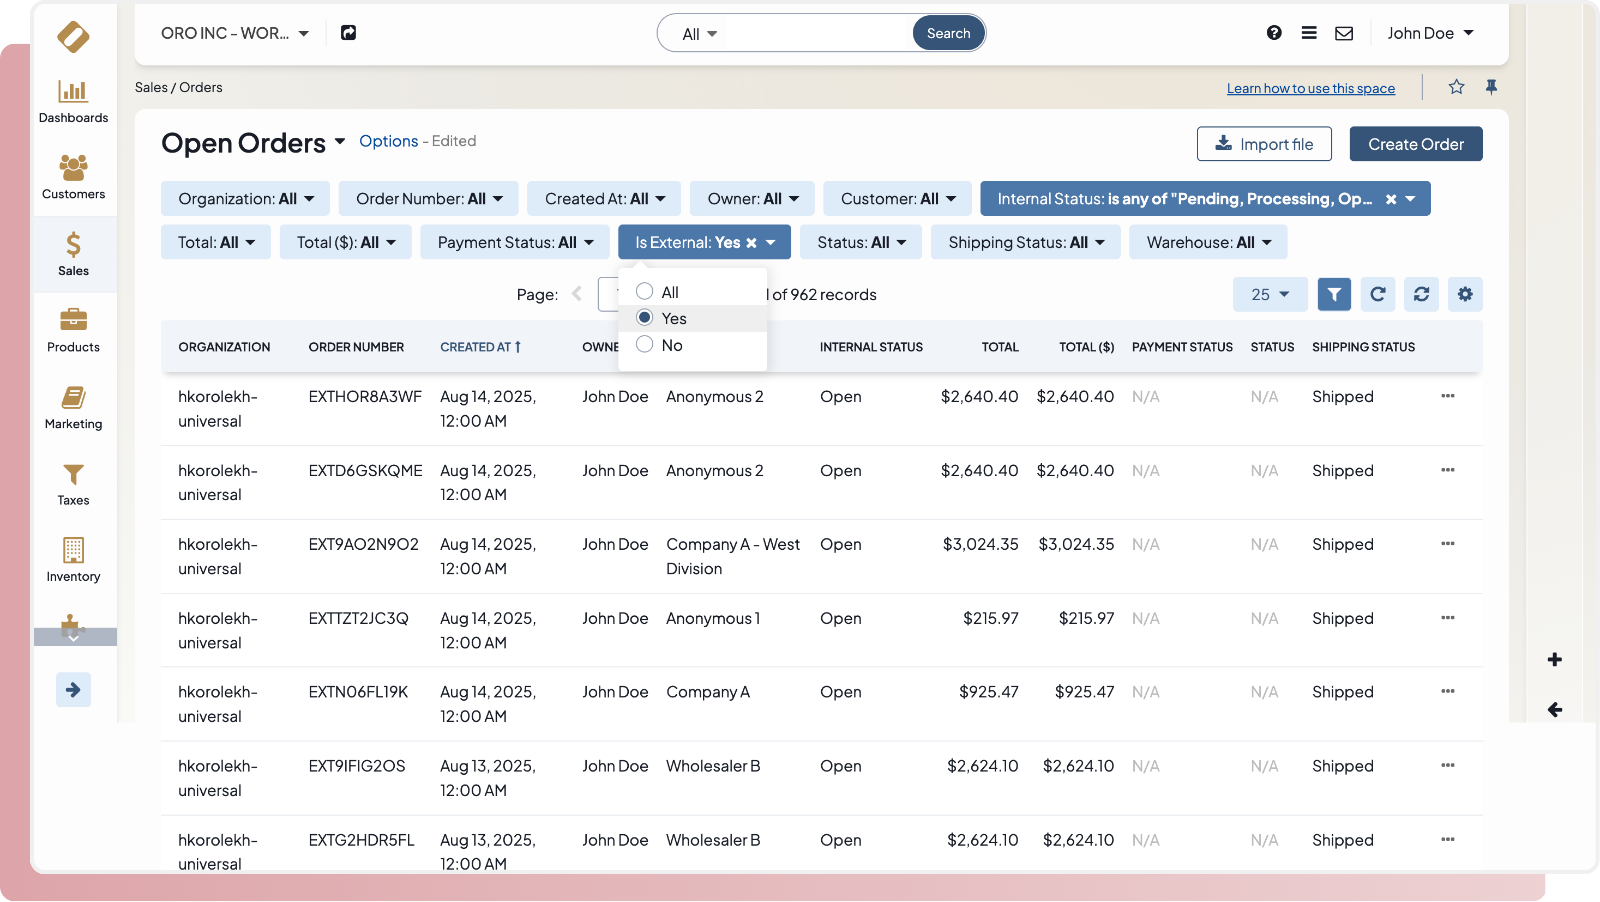This screenshot has width=1600, height=902.
Task: Click the left arrow icon on right edge
Action: (1554, 709)
